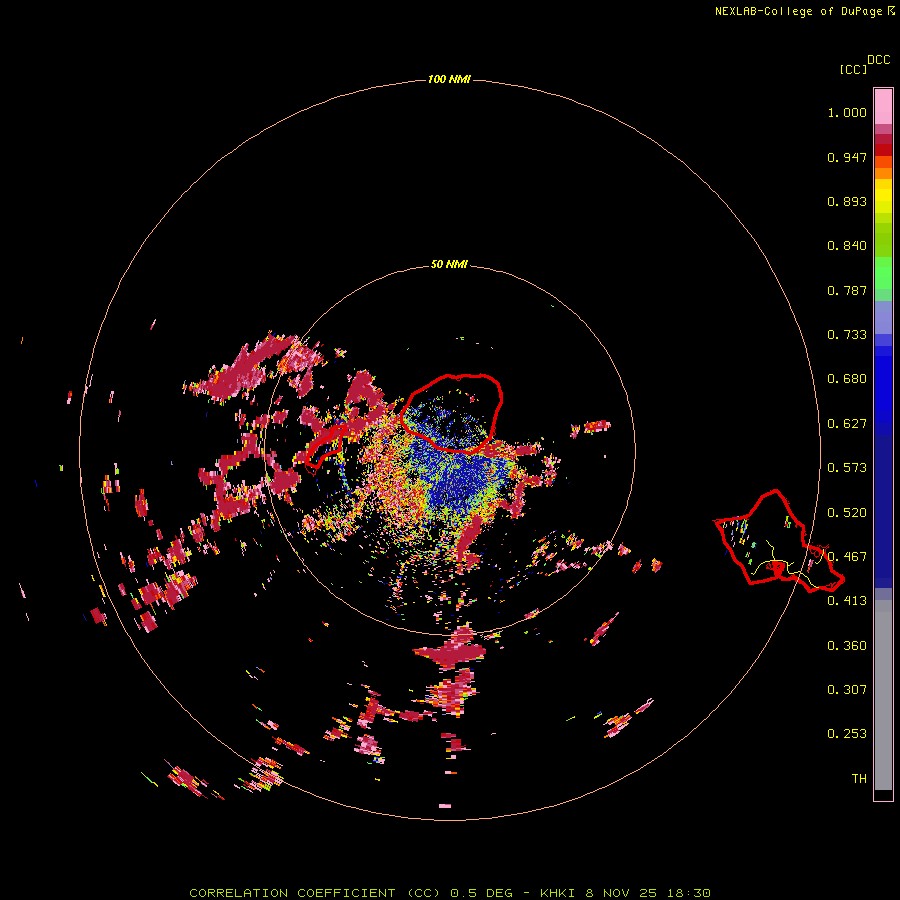Screen dimensions: 900x900
Task: Click the [CC] units label
Action: (854, 69)
